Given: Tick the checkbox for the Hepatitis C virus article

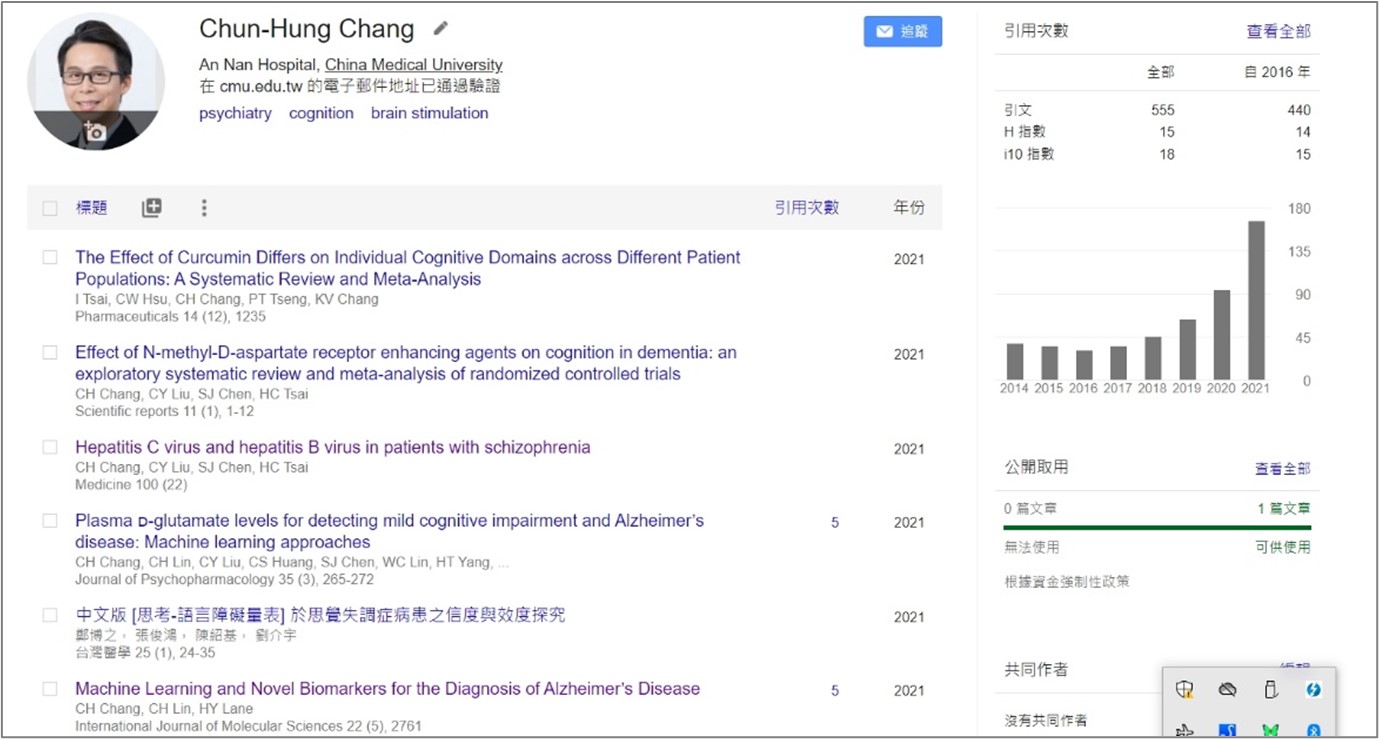Looking at the screenshot, I should pos(50,447).
